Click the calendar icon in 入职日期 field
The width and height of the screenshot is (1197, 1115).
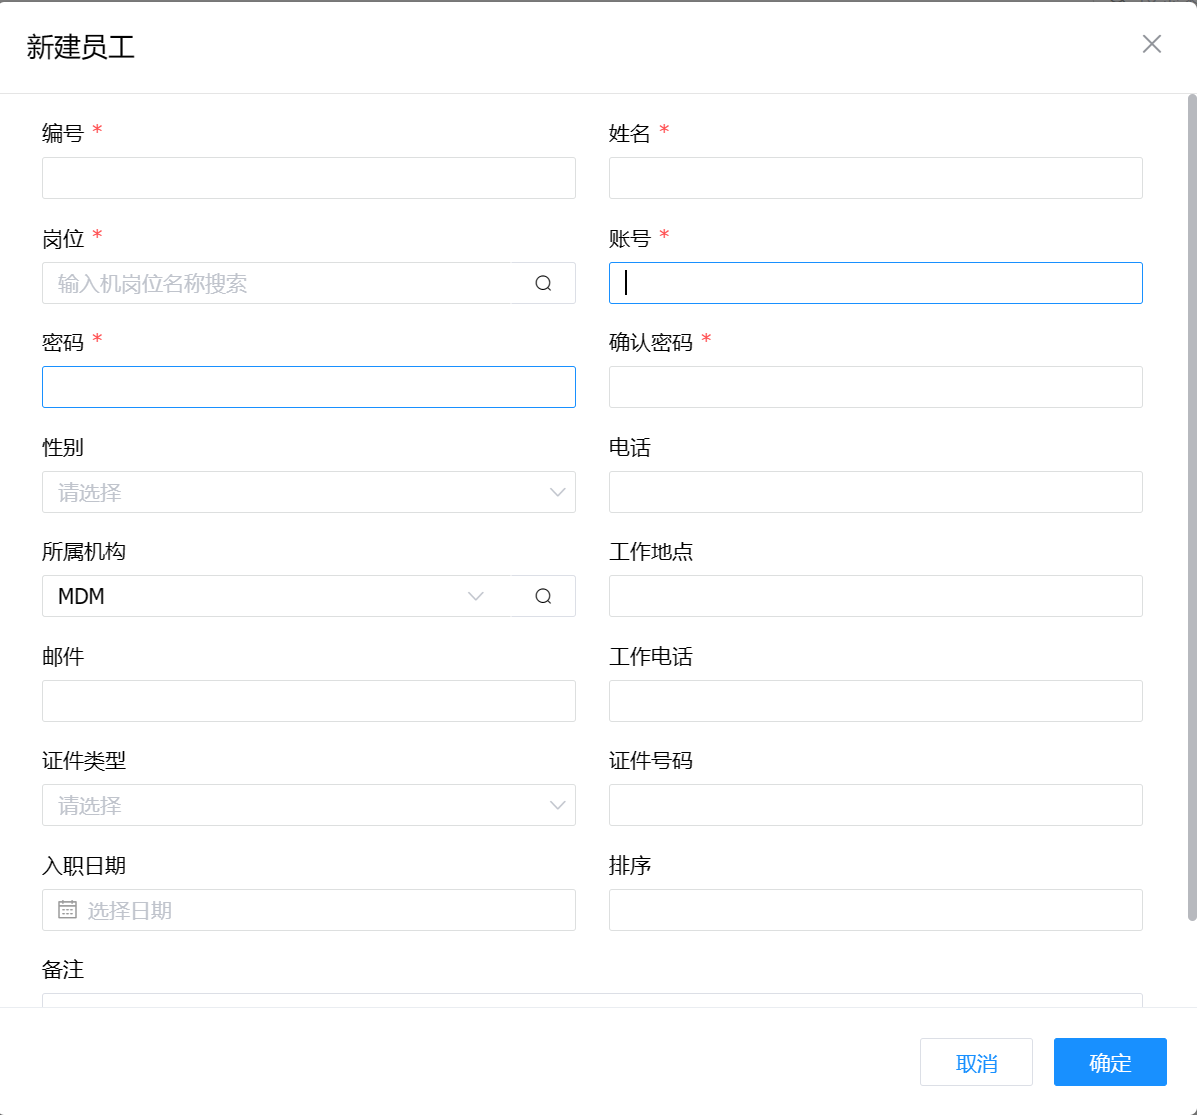click(x=67, y=910)
